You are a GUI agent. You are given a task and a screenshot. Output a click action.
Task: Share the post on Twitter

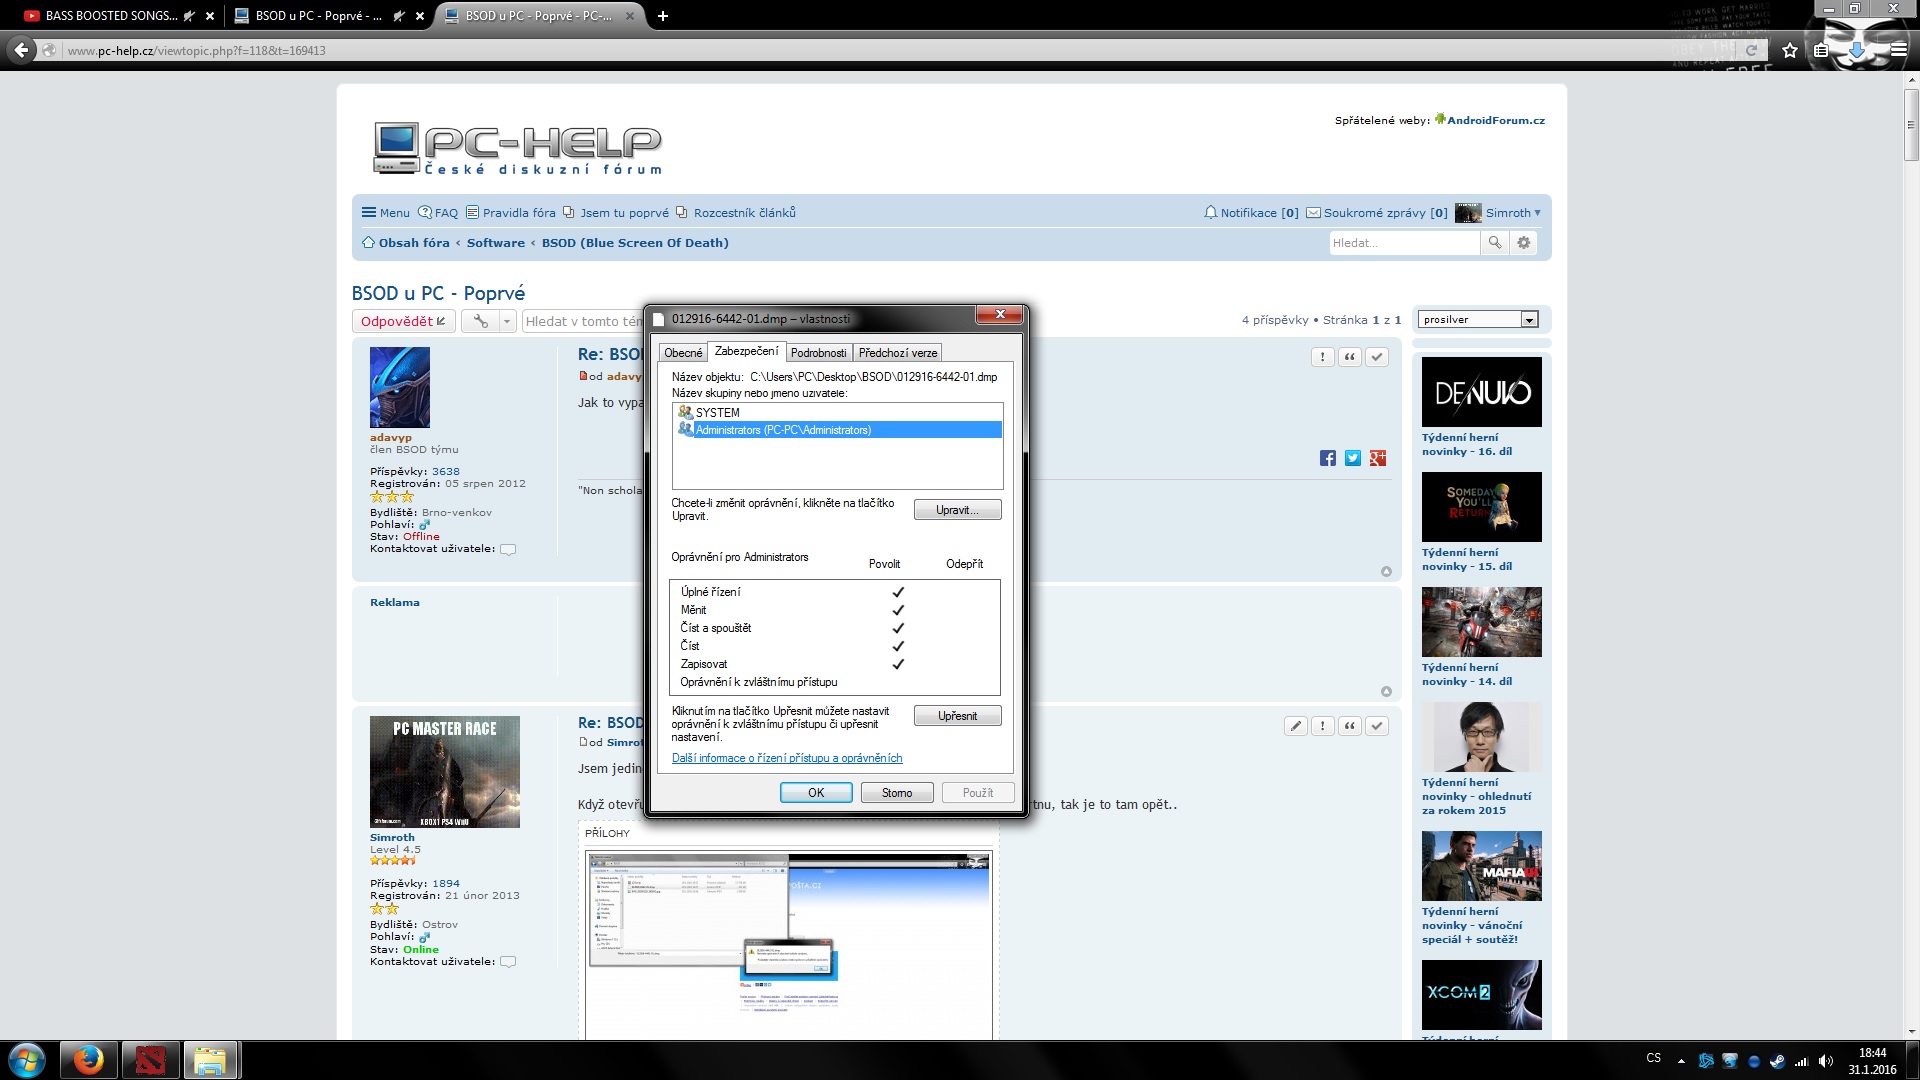[1352, 458]
